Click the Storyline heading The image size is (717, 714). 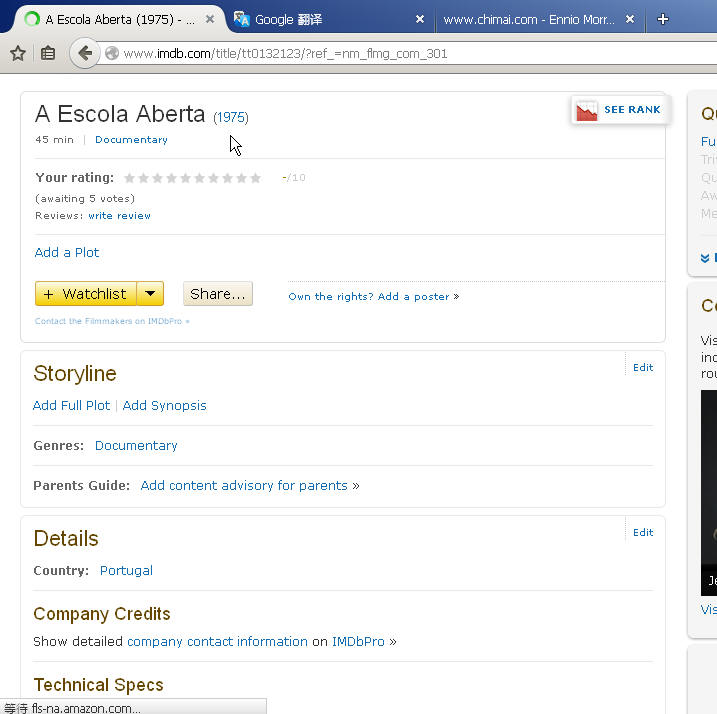75,374
